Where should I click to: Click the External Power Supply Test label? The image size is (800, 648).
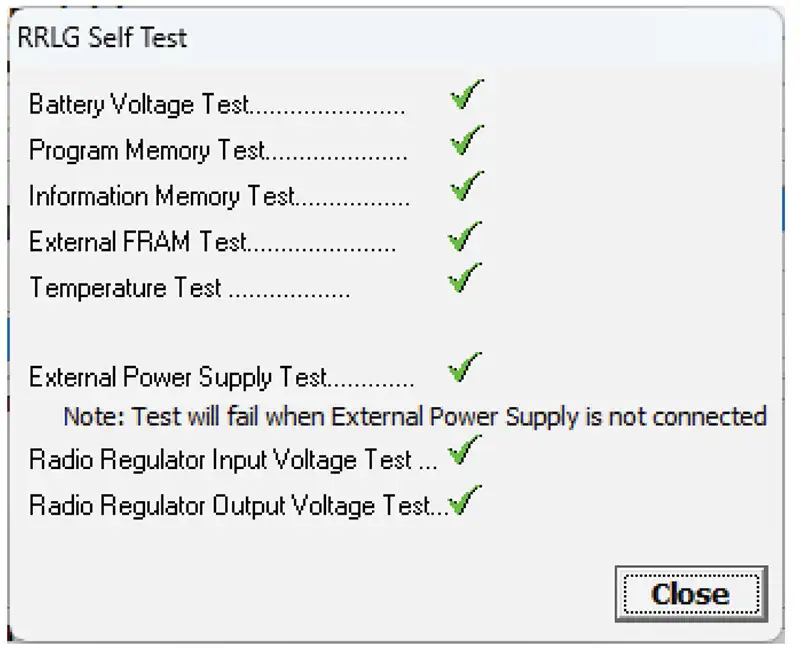178,378
